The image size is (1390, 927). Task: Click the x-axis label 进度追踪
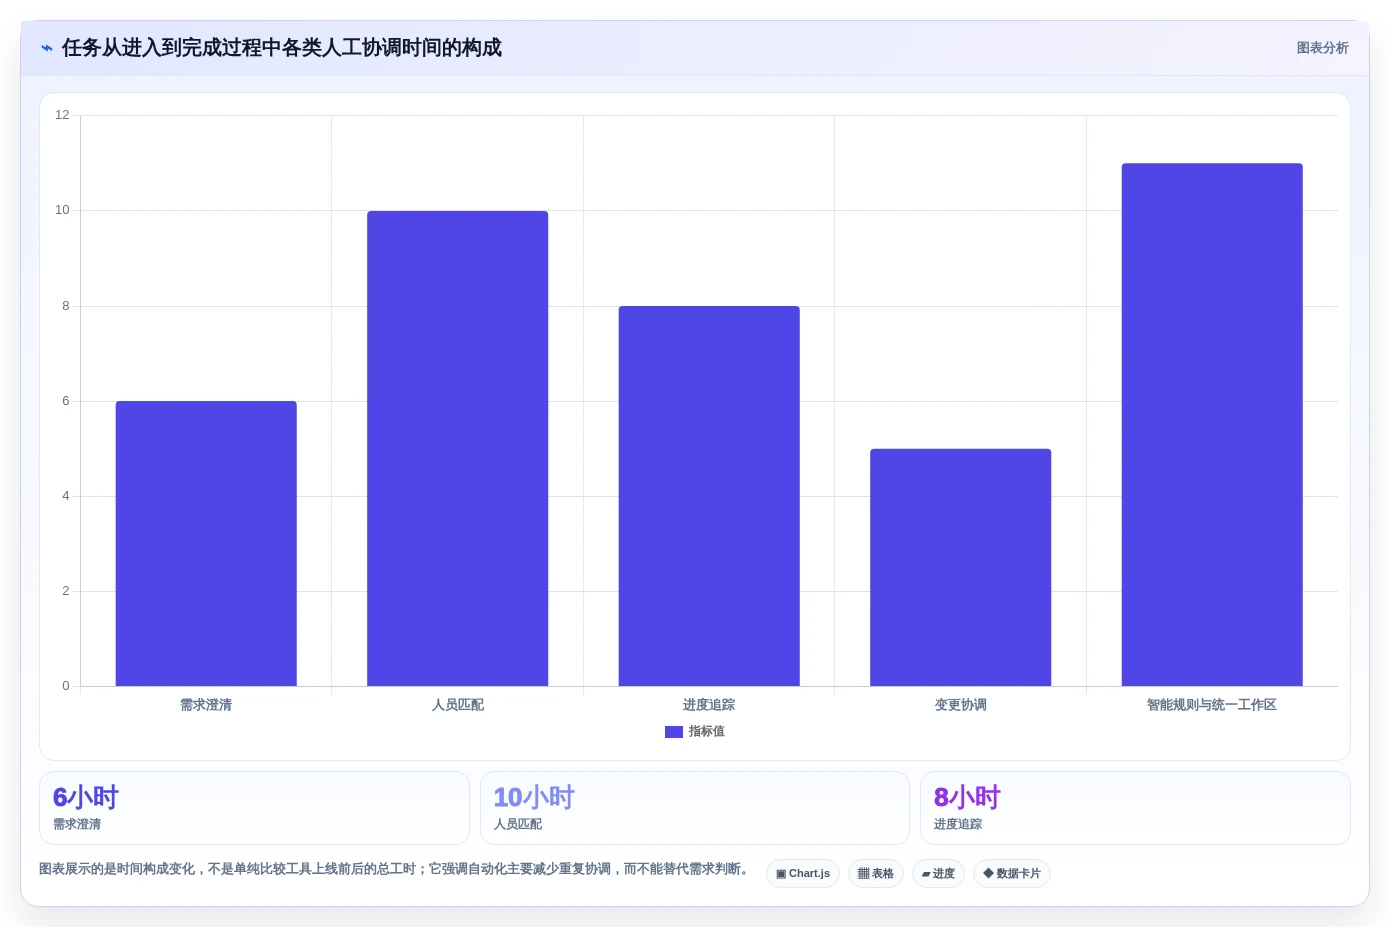[709, 705]
